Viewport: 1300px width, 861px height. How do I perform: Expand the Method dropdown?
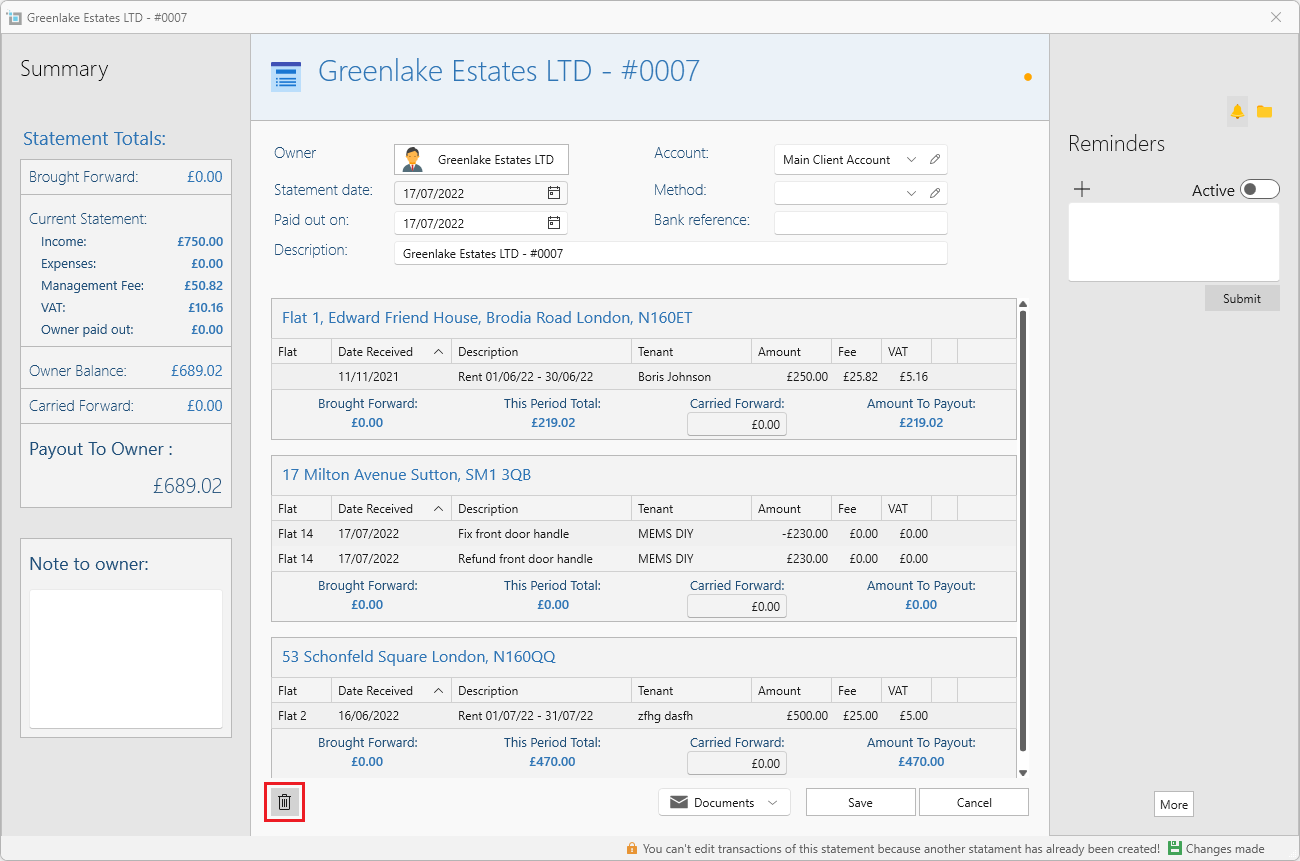pyautogui.click(x=911, y=193)
